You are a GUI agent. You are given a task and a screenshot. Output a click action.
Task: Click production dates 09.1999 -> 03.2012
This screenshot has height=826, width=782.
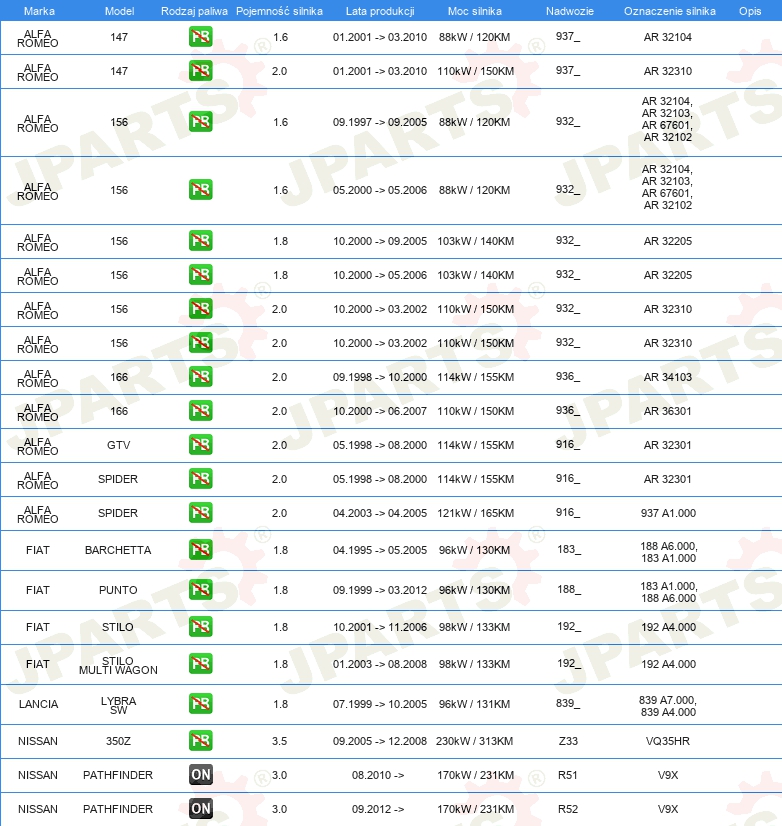[x=380, y=590]
